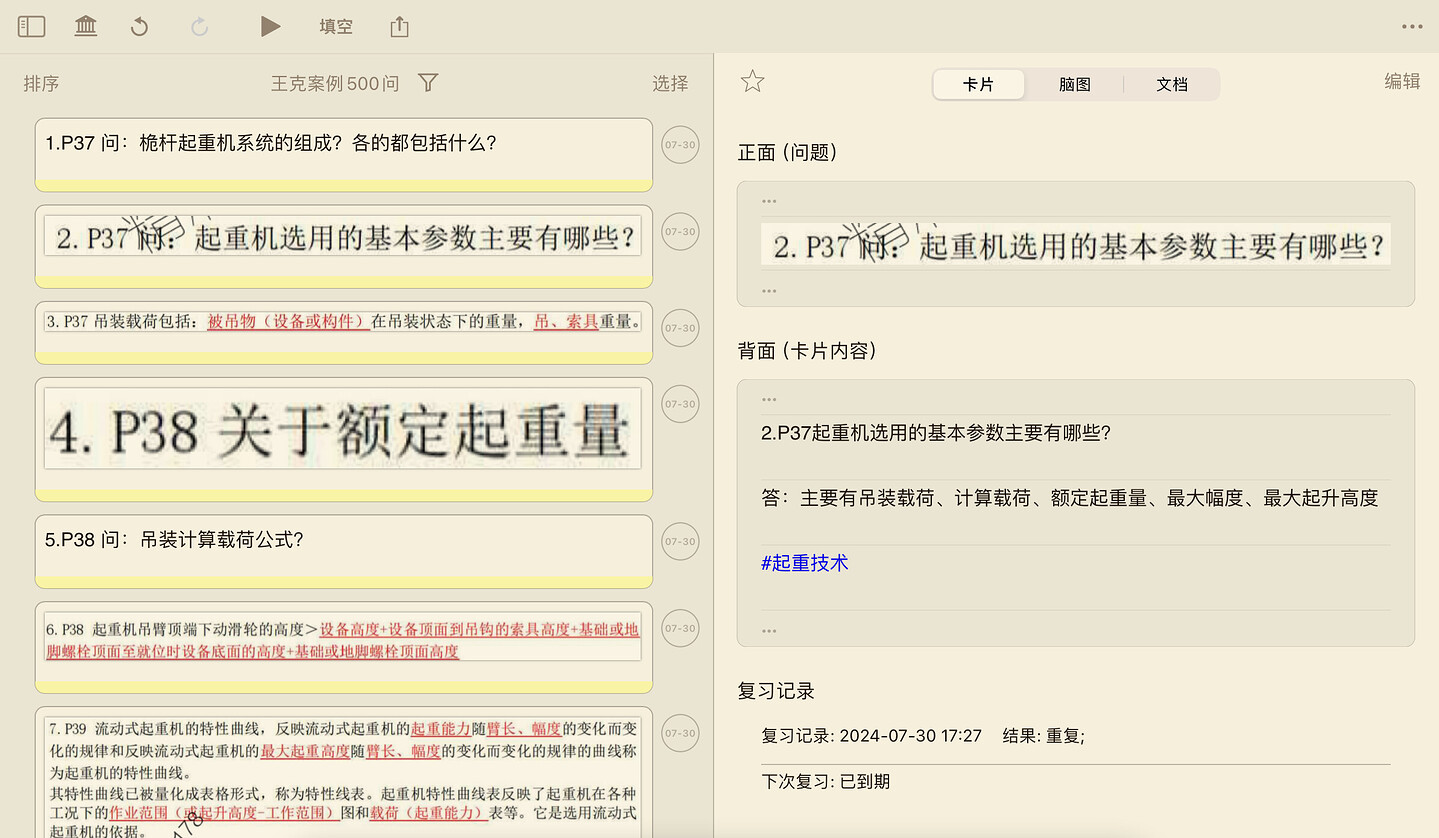Click the bottom ellipsis in 正面 box
This screenshot has width=1439, height=838.
(x=769, y=291)
